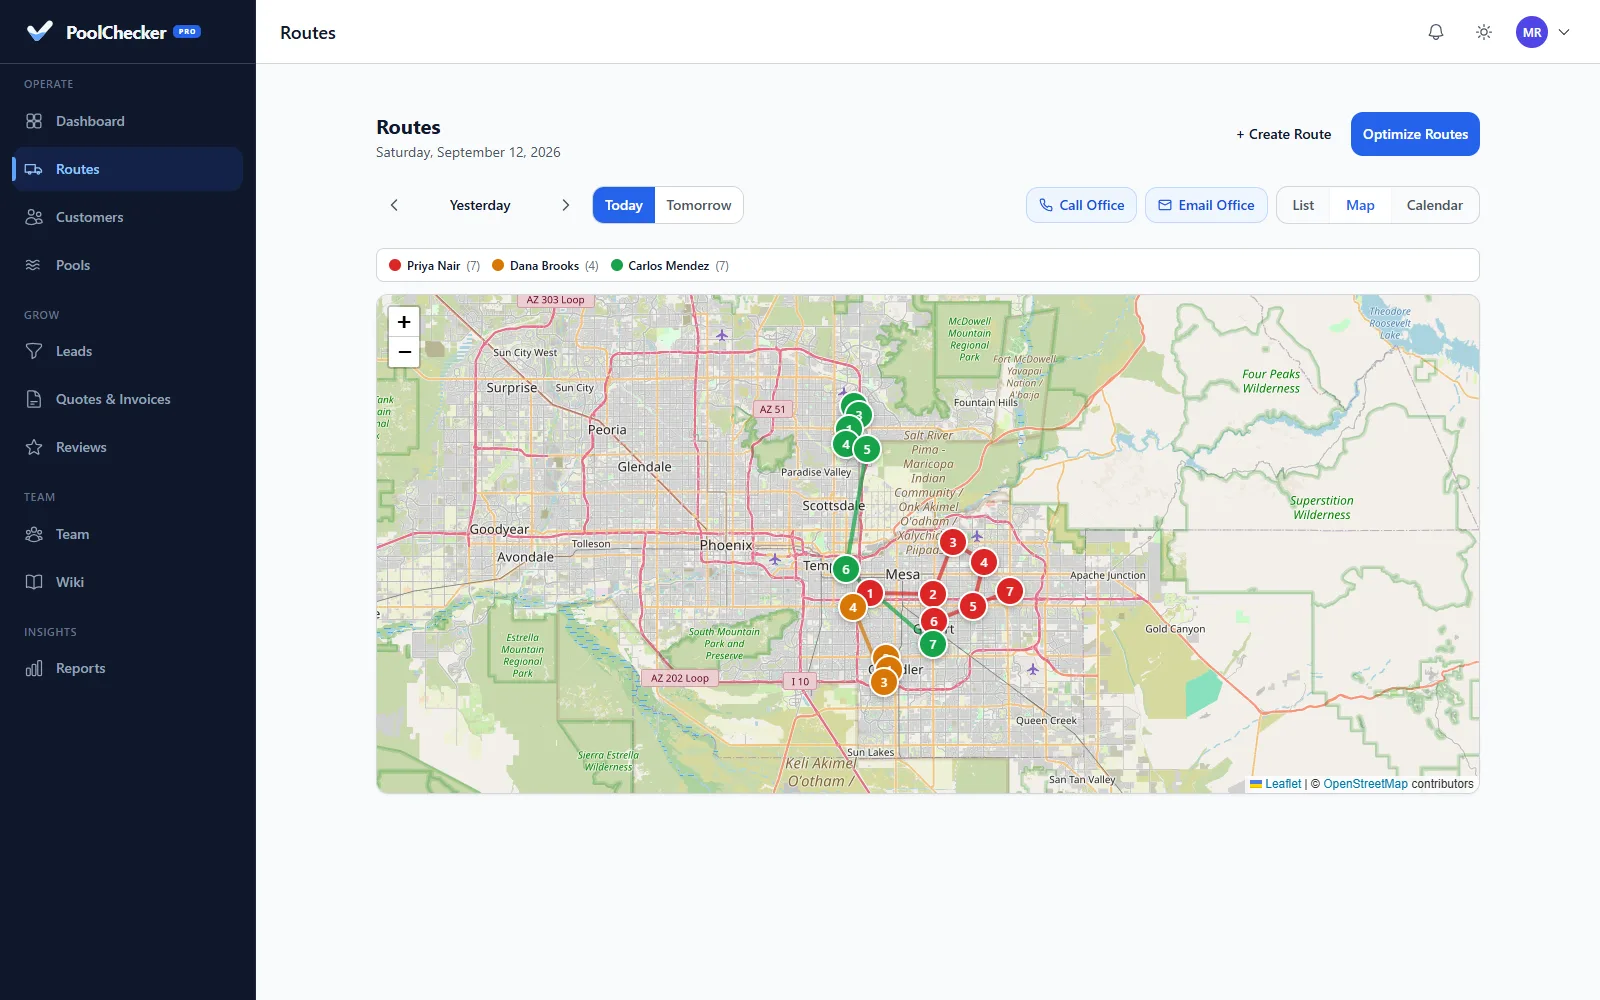
Task: Click the Dana Brooks legend name
Action: pos(544,265)
